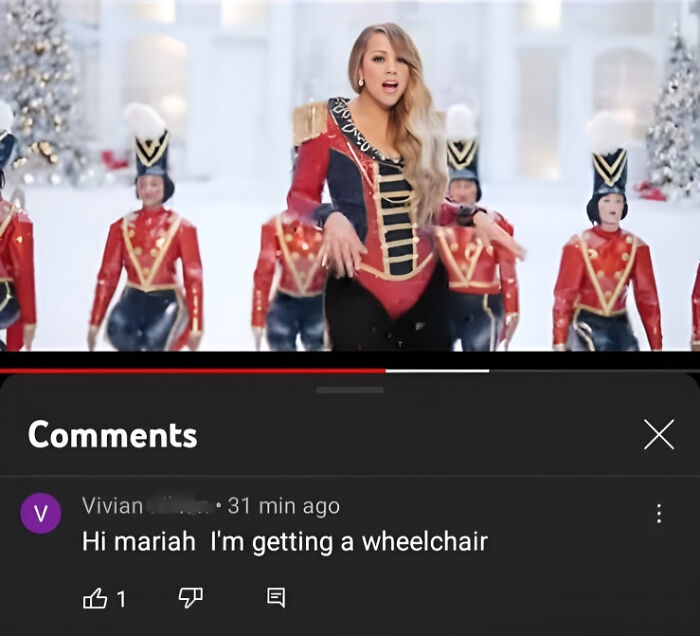Image resolution: width=700 pixels, height=636 pixels.
Task: Jump to the unbuffered gray end of progress bar
Action: pyautogui.click(x=594, y=370)
